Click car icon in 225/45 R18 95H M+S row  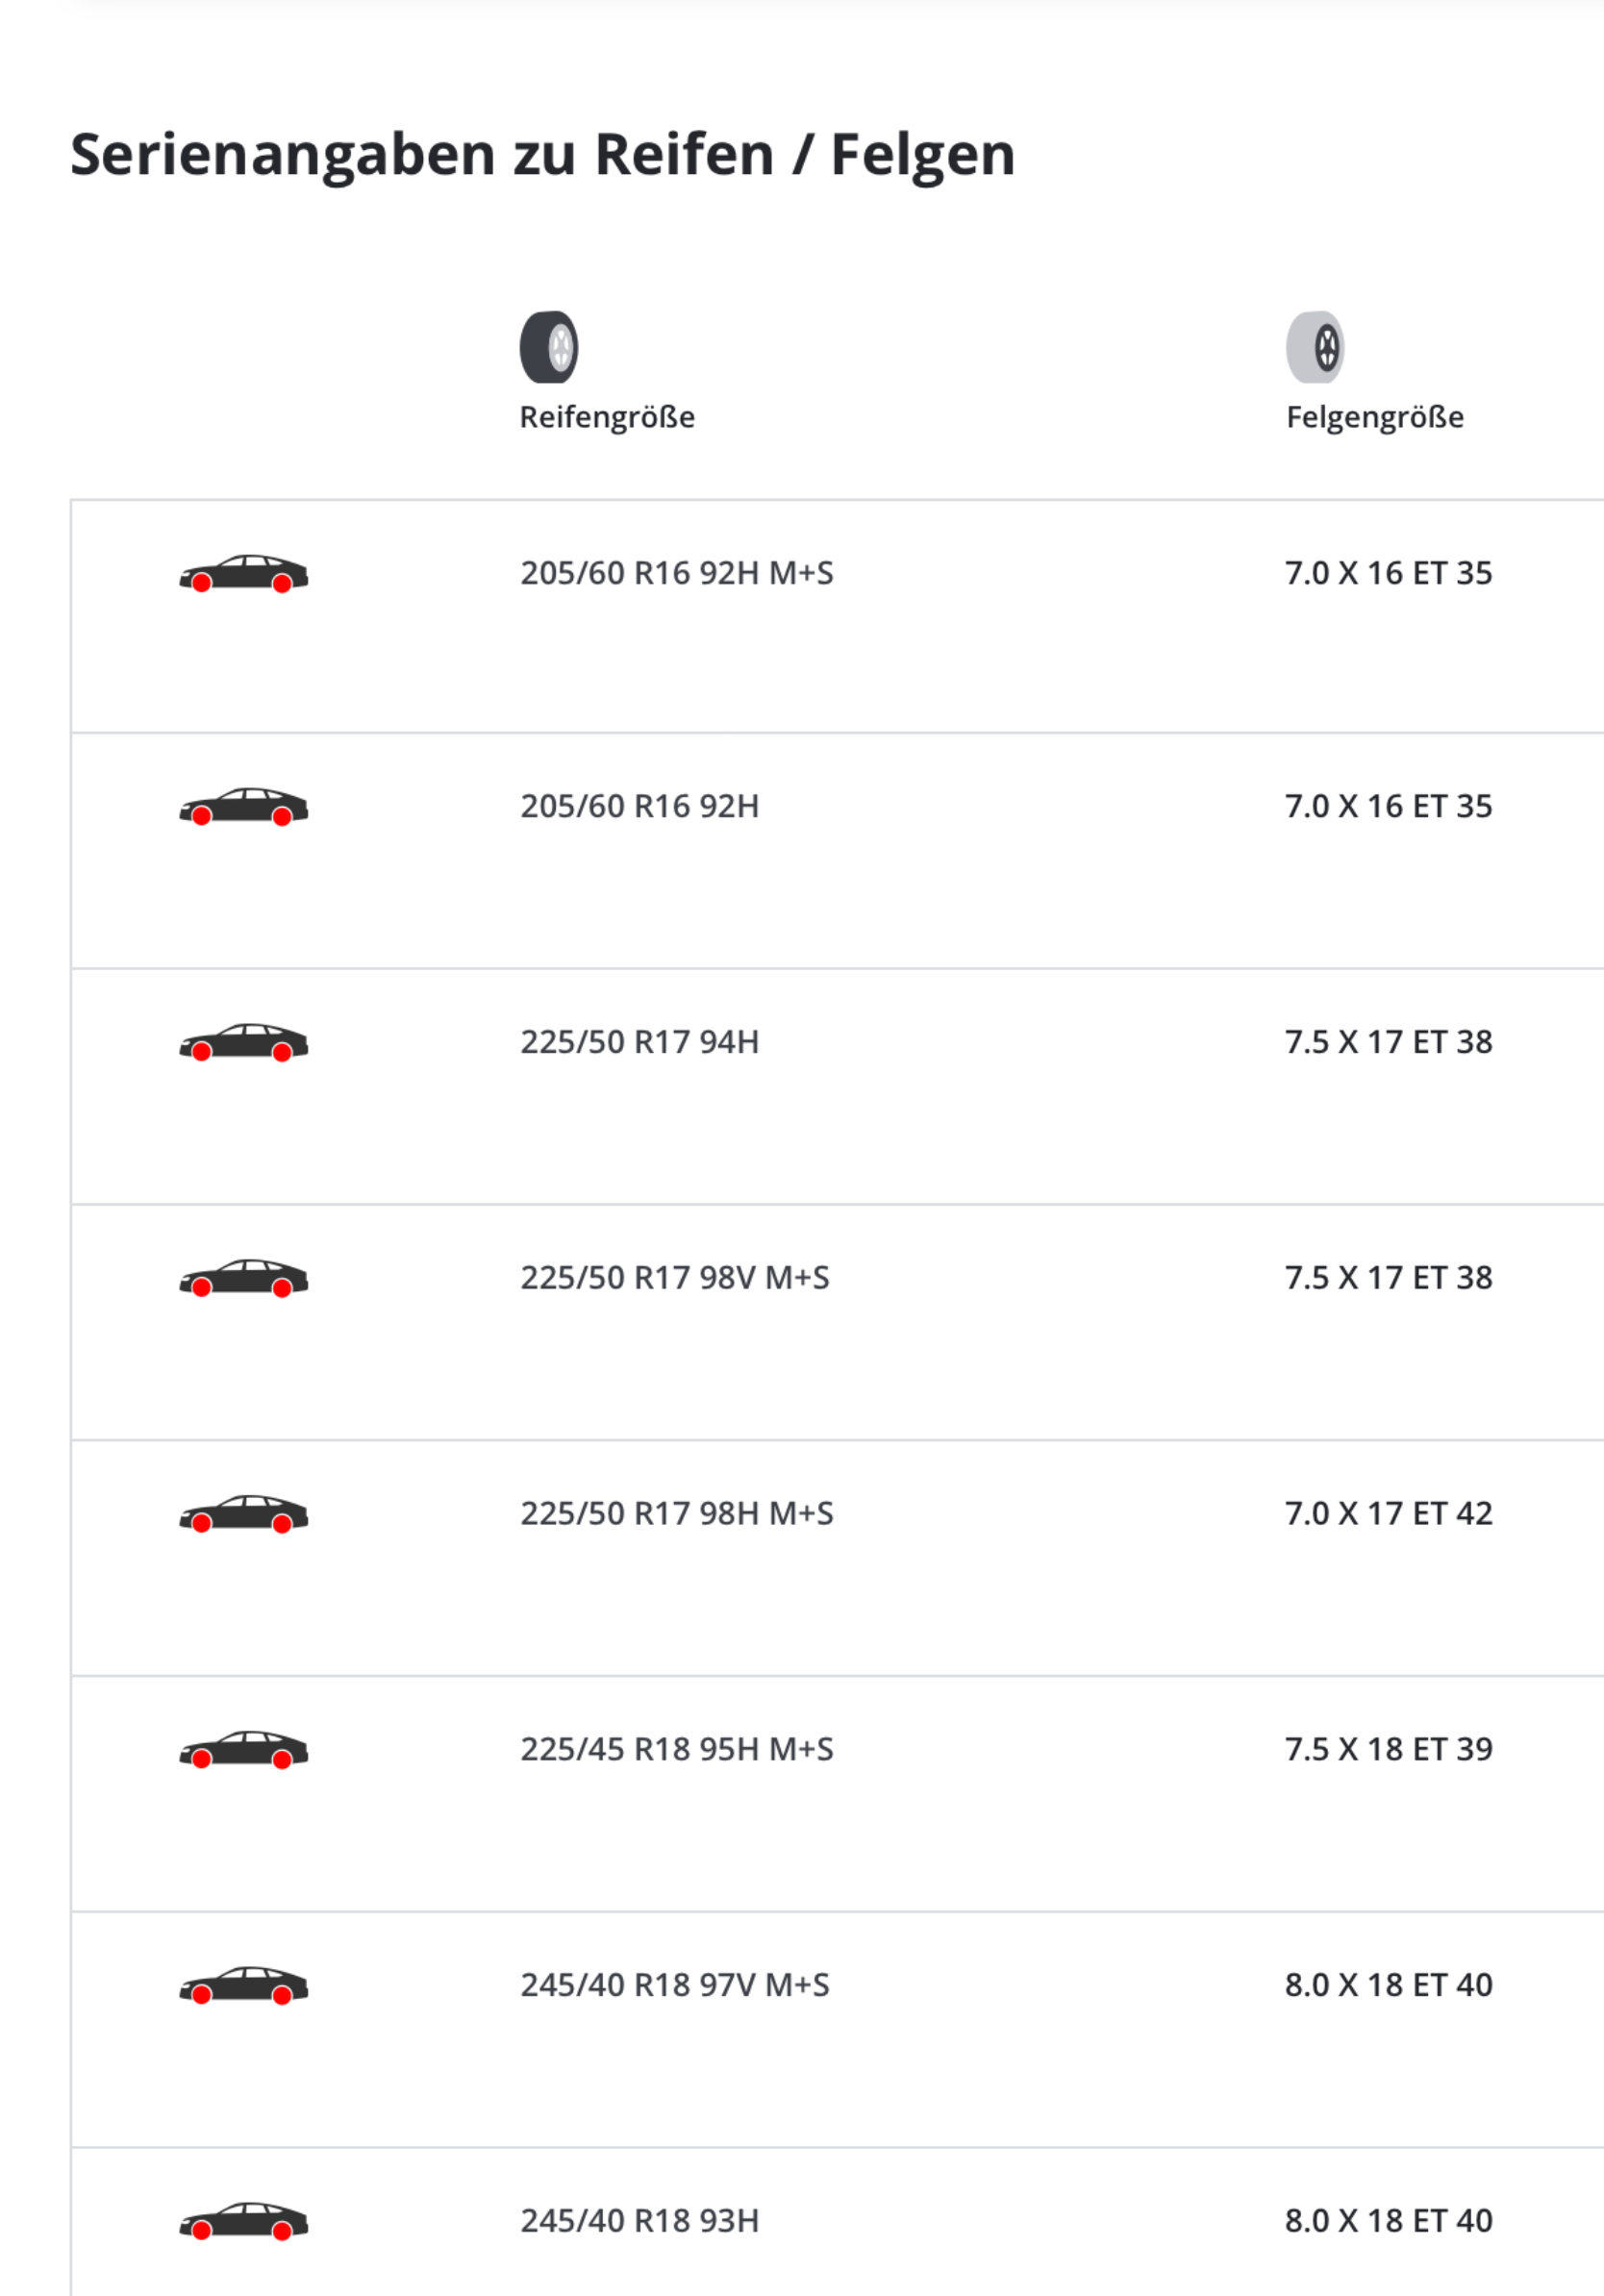[x=243, y=1750]
